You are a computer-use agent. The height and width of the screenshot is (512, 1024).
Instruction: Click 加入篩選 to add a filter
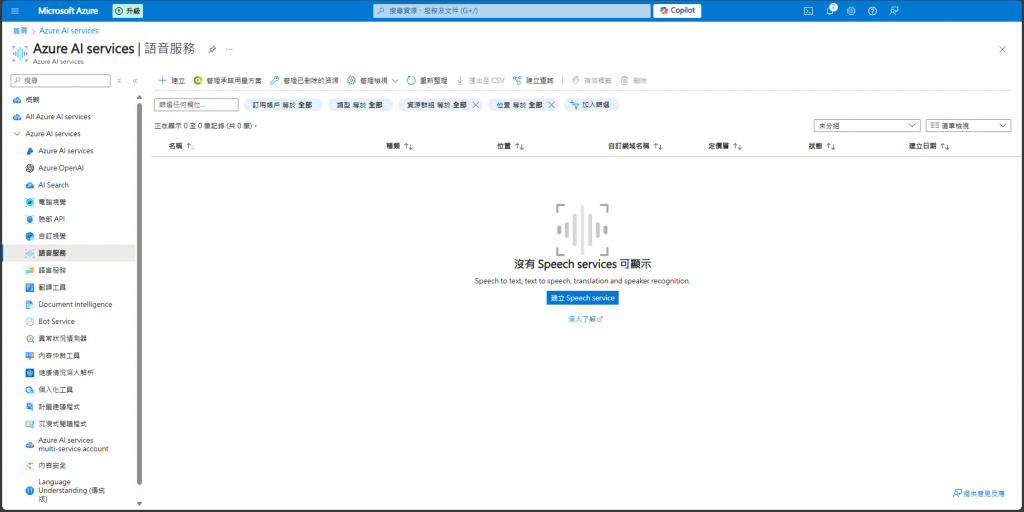[591, 104]
